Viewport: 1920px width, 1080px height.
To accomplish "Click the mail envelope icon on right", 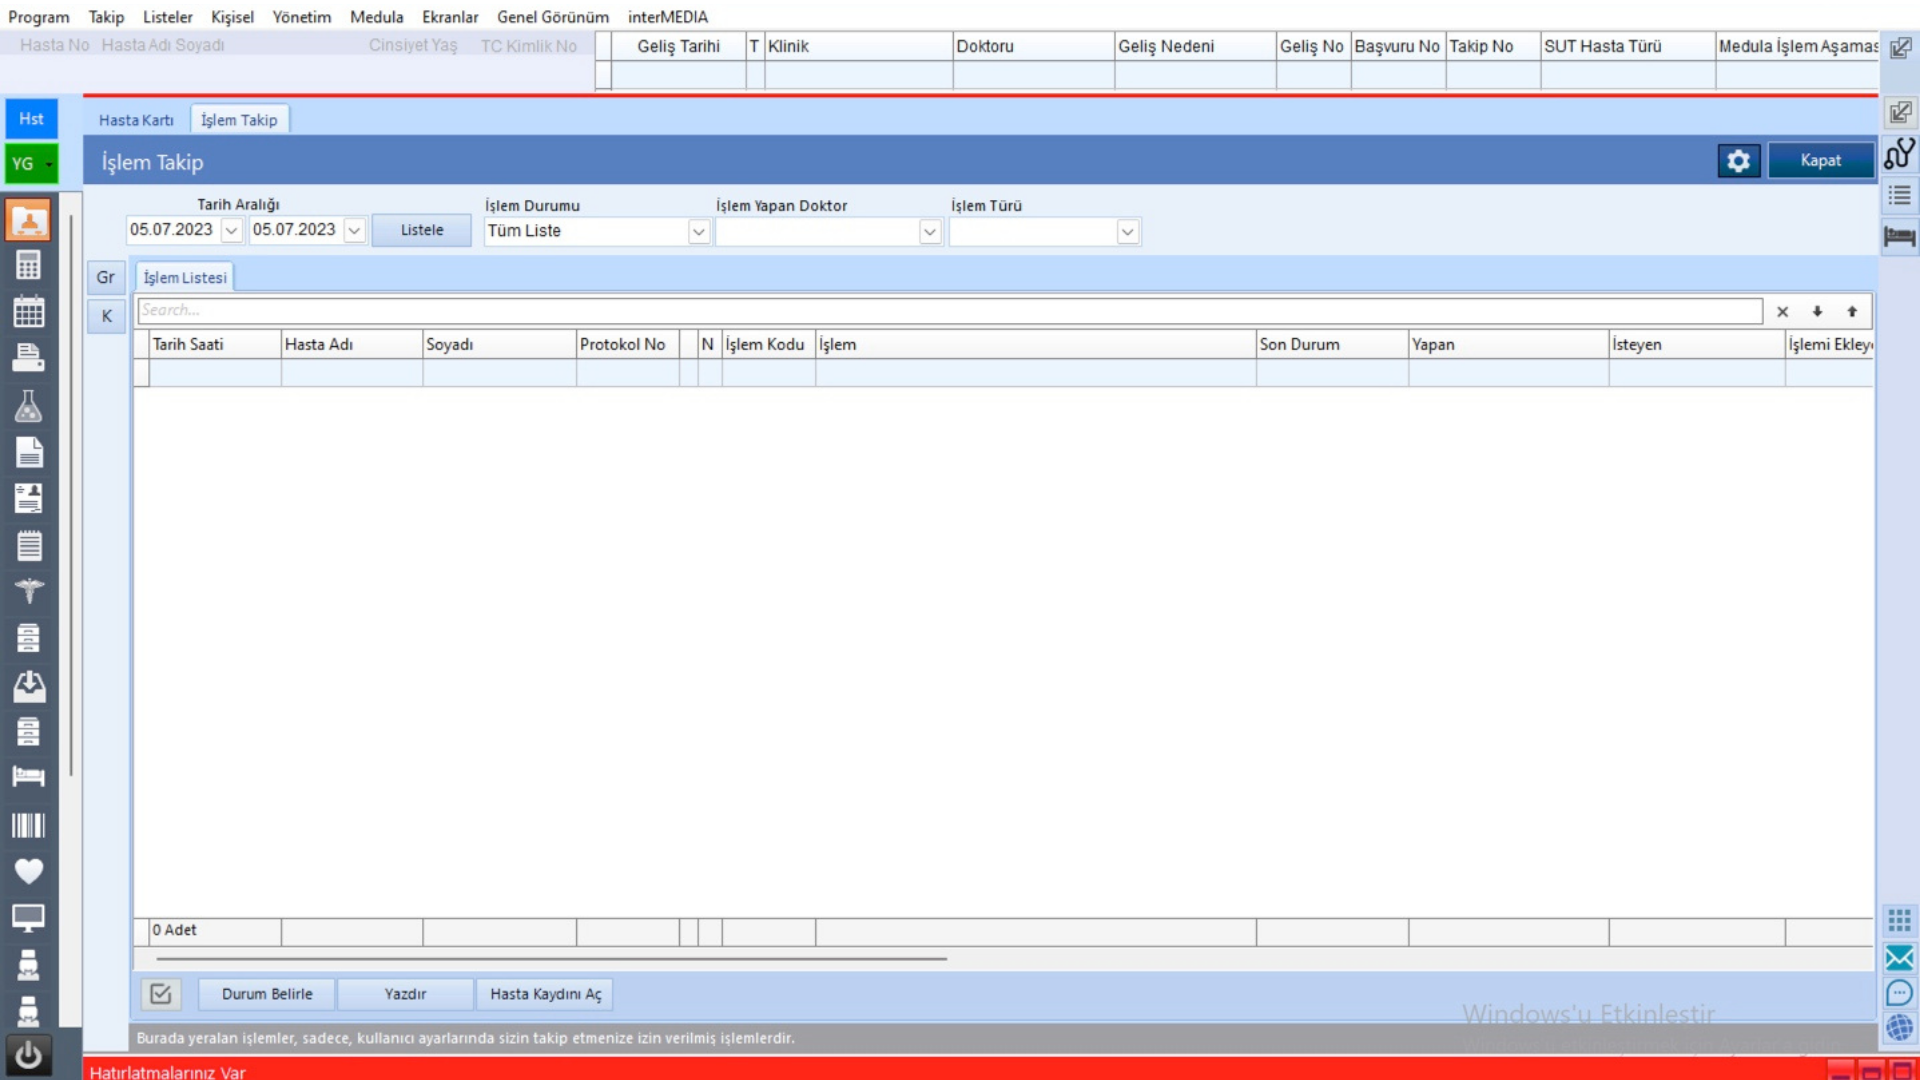I will click(x=1899, y=958).
